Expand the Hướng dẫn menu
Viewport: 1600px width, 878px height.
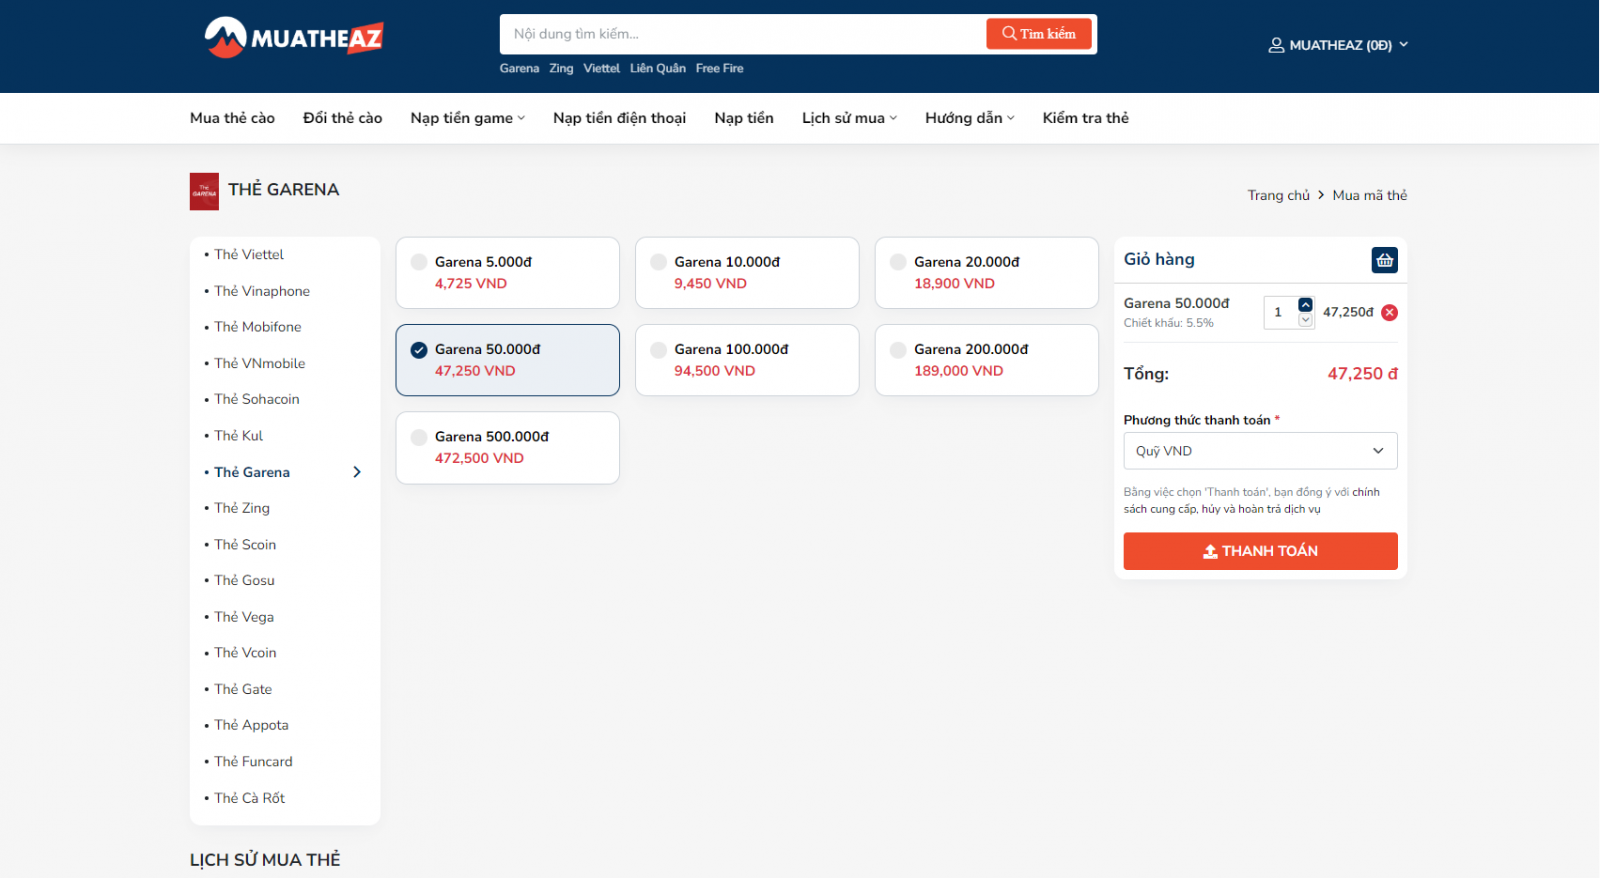969,118
